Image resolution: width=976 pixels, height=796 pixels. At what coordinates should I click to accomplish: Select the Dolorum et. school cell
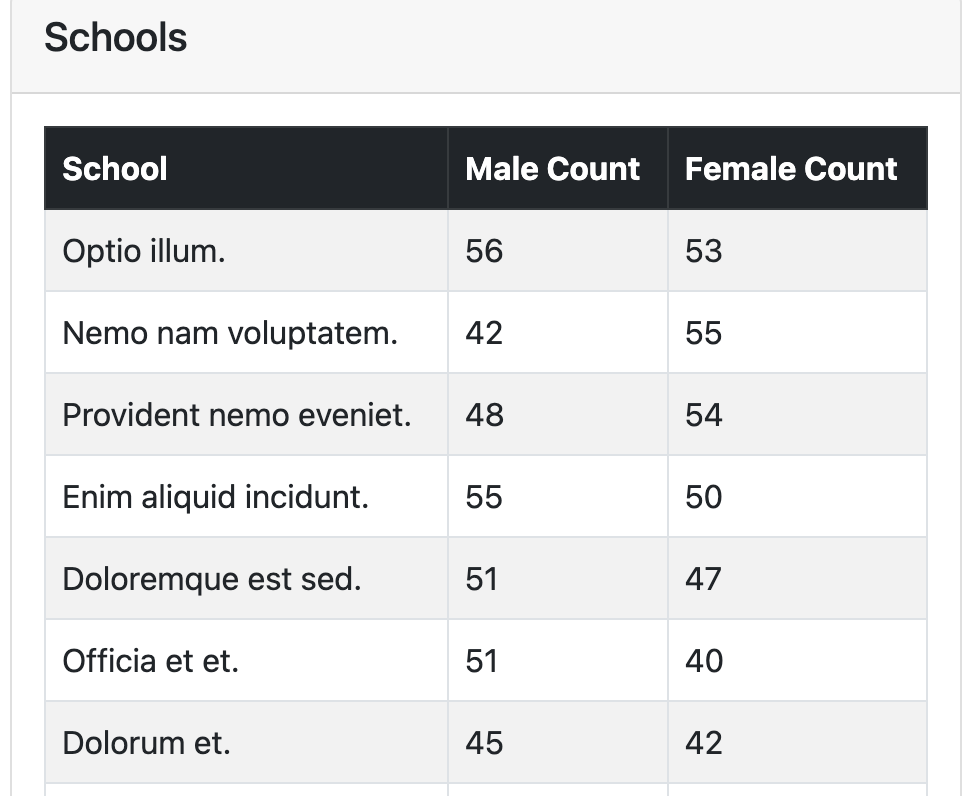(246, 743)
